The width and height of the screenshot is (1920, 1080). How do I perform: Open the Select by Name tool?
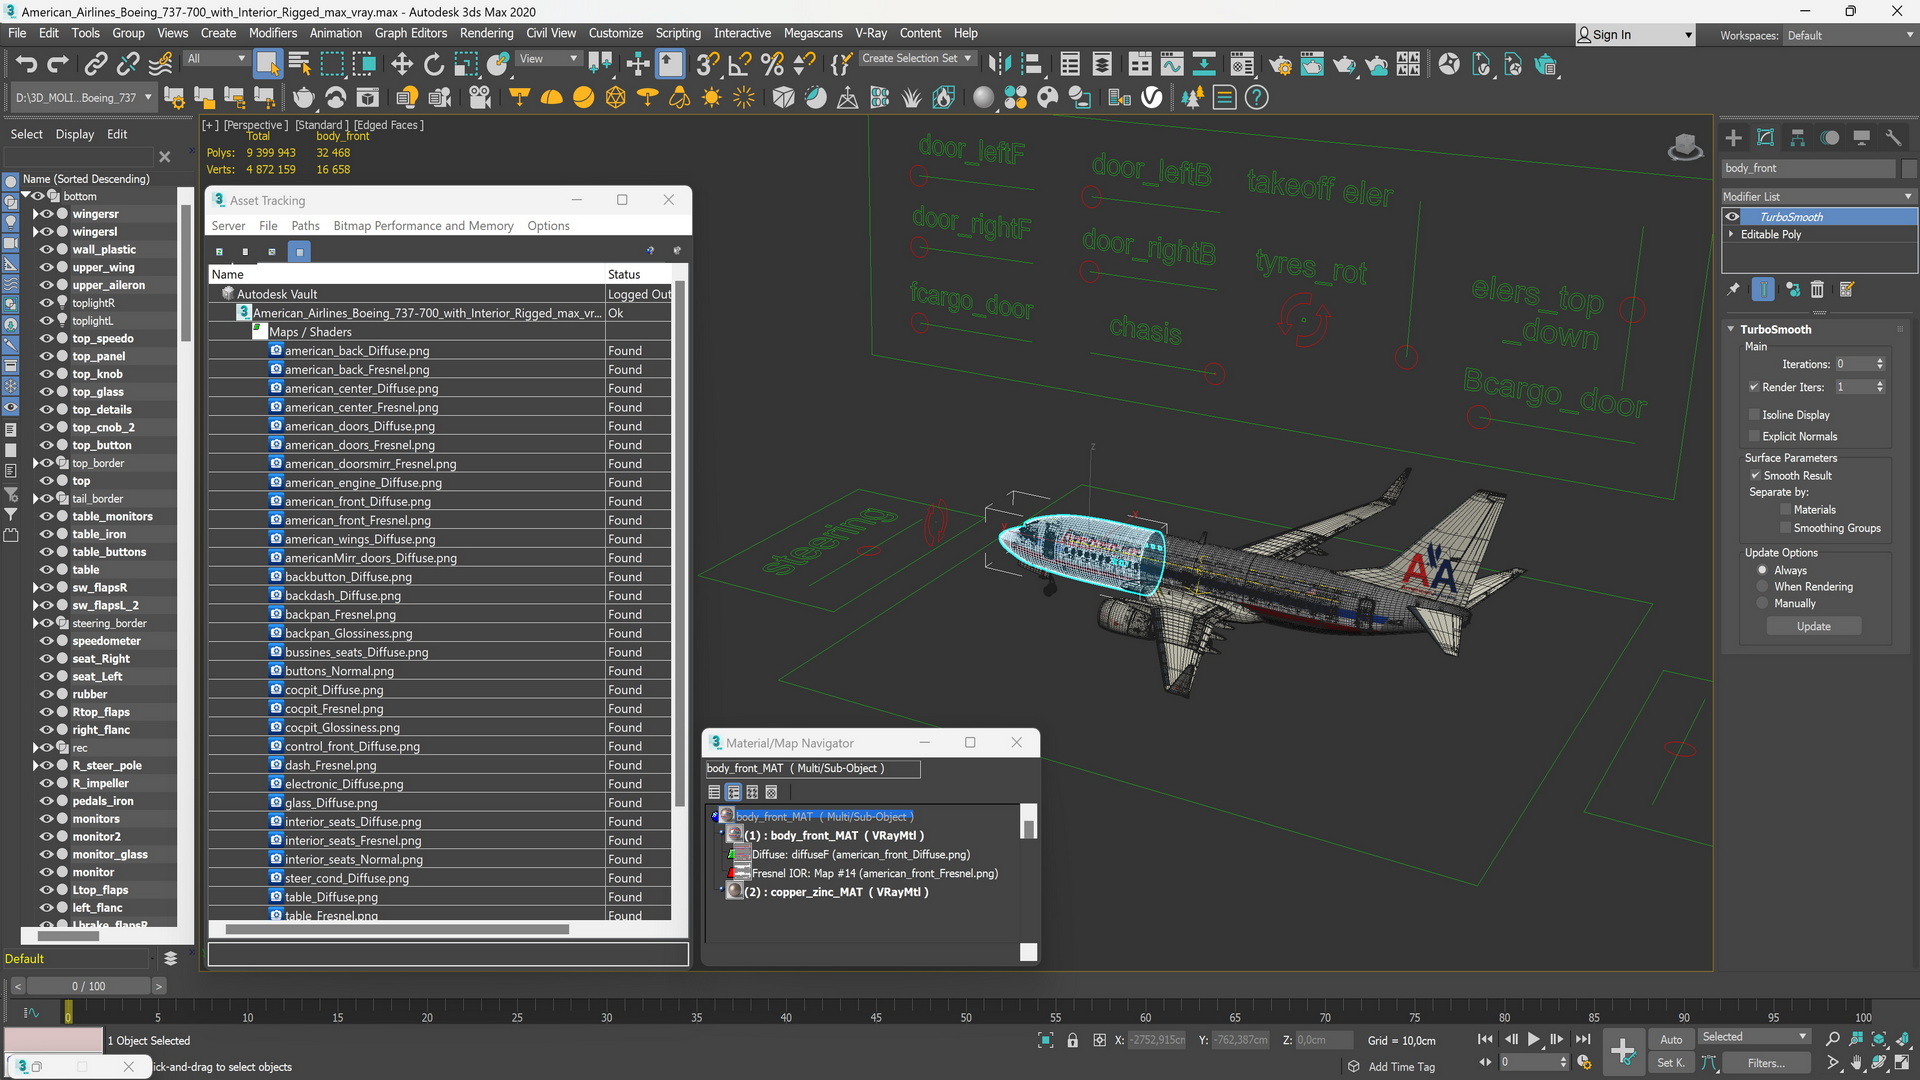pos(299,65)
